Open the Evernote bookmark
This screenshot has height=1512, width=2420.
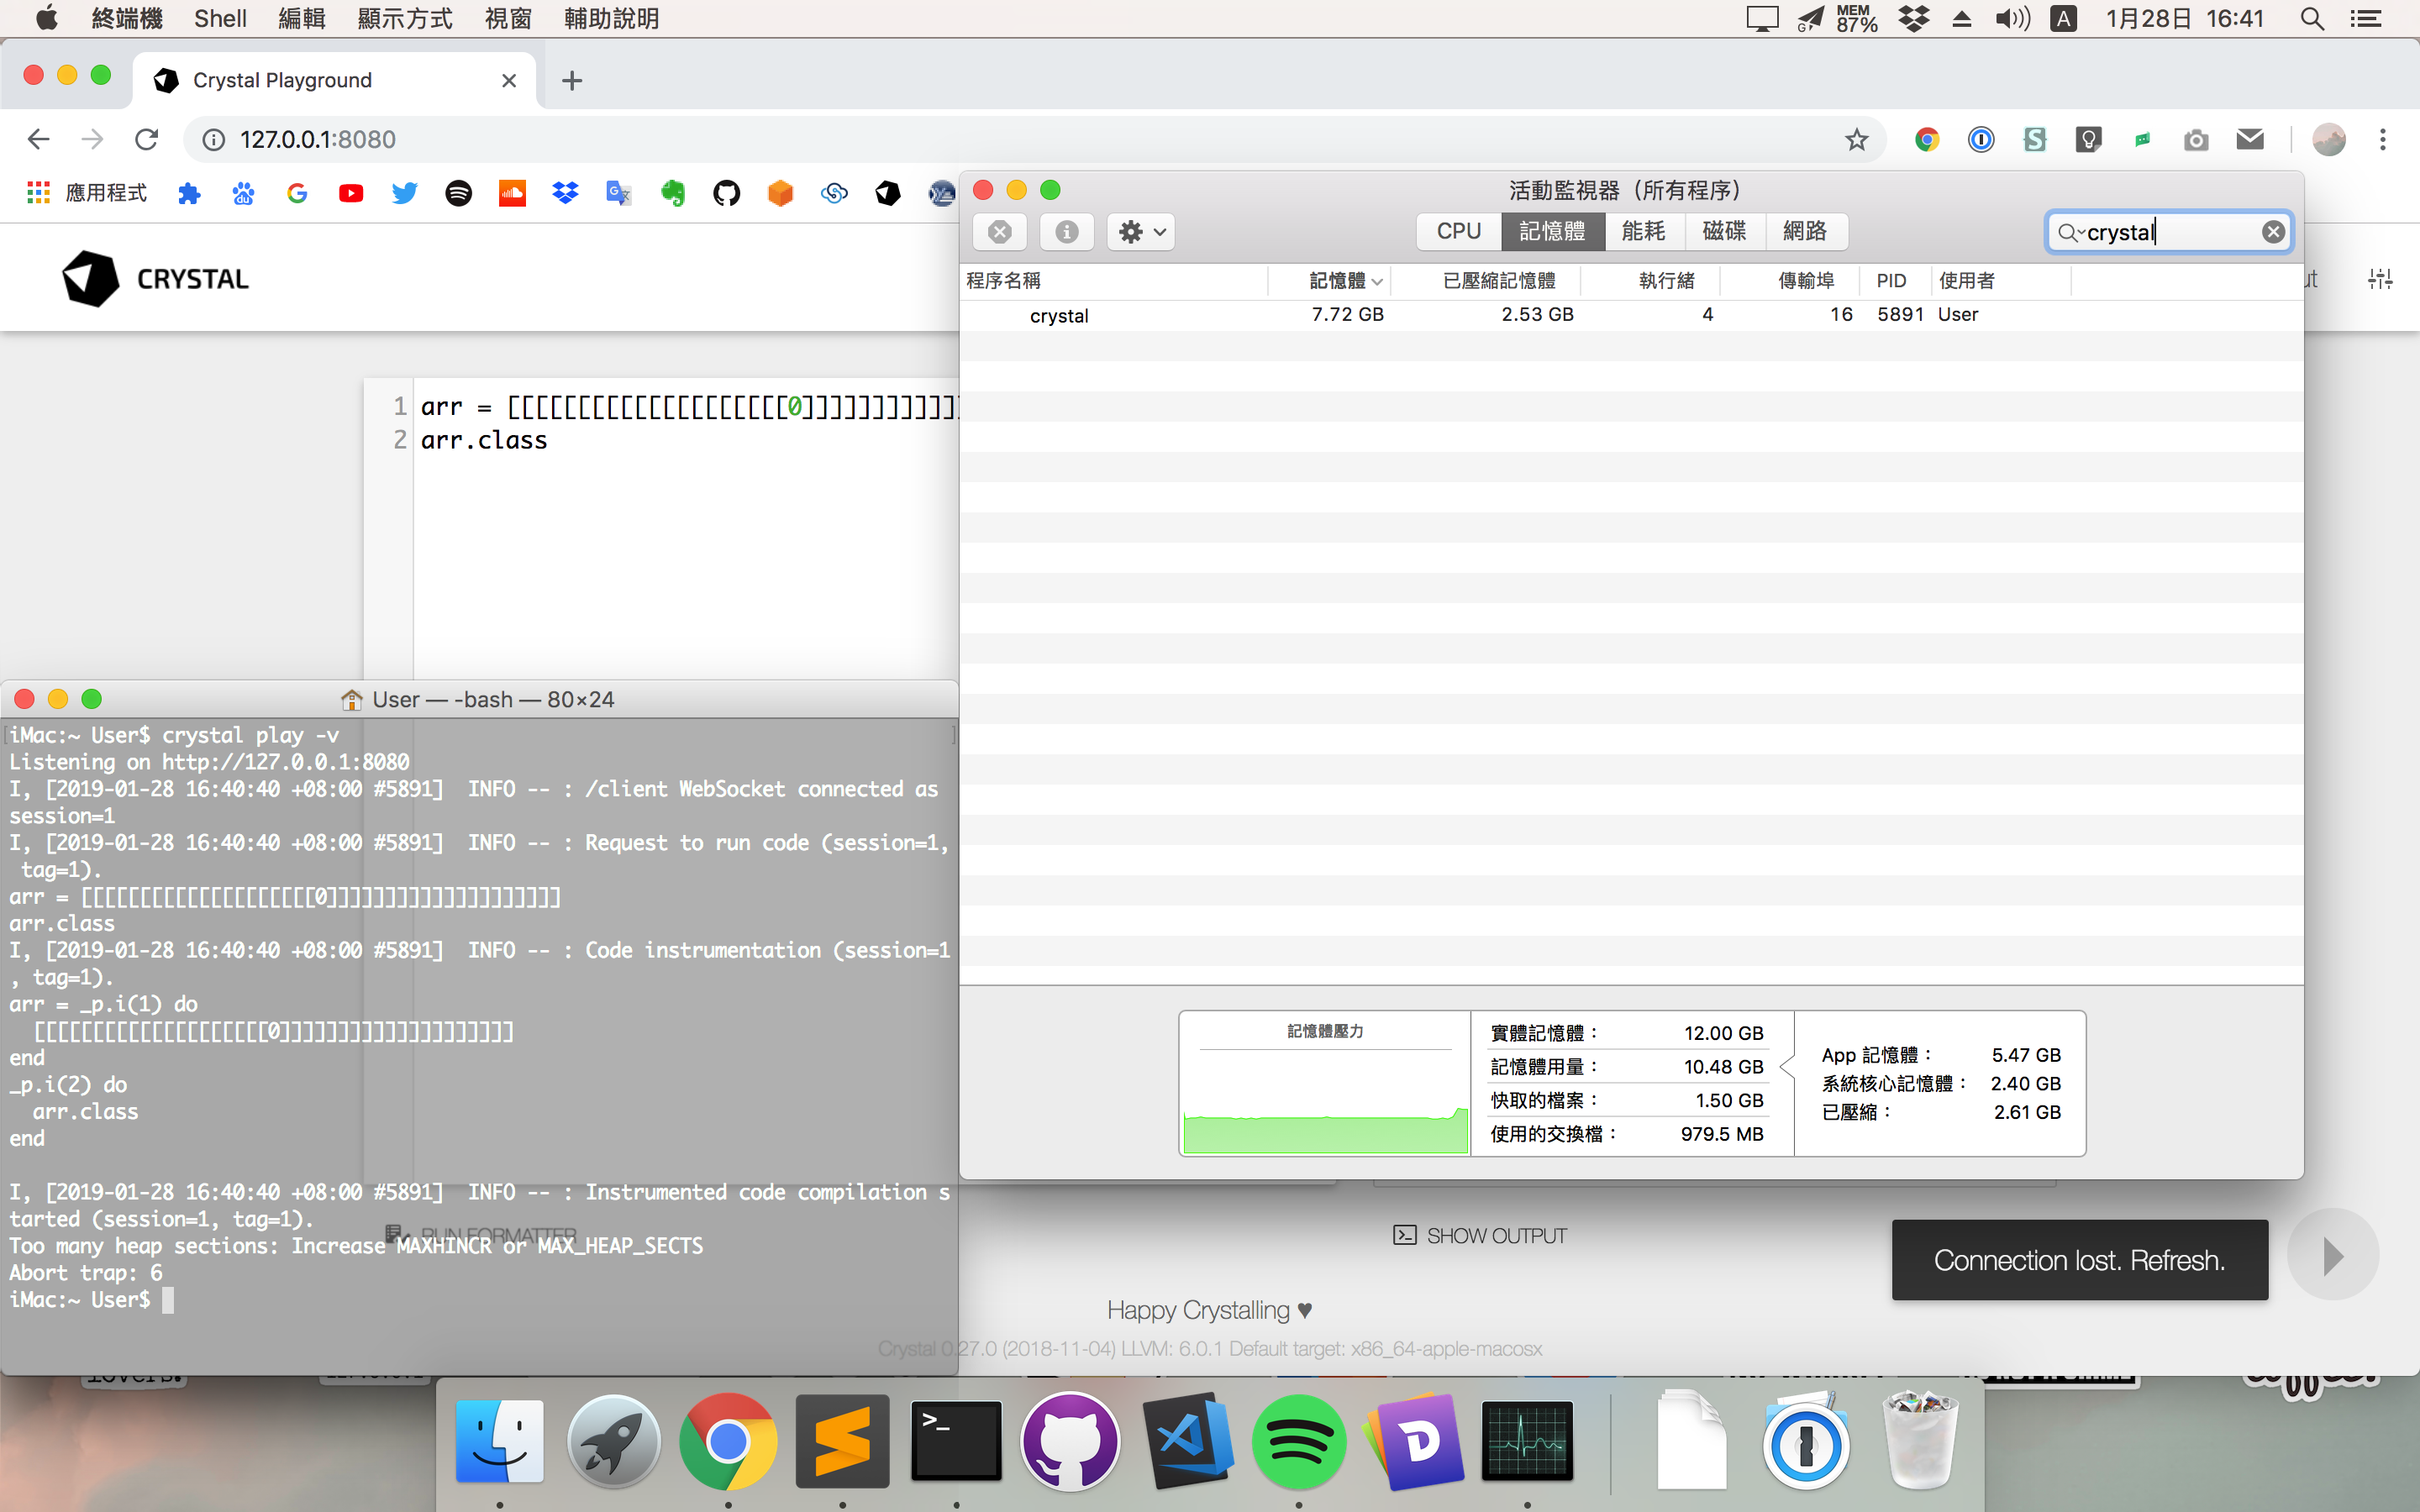(673, 193)
